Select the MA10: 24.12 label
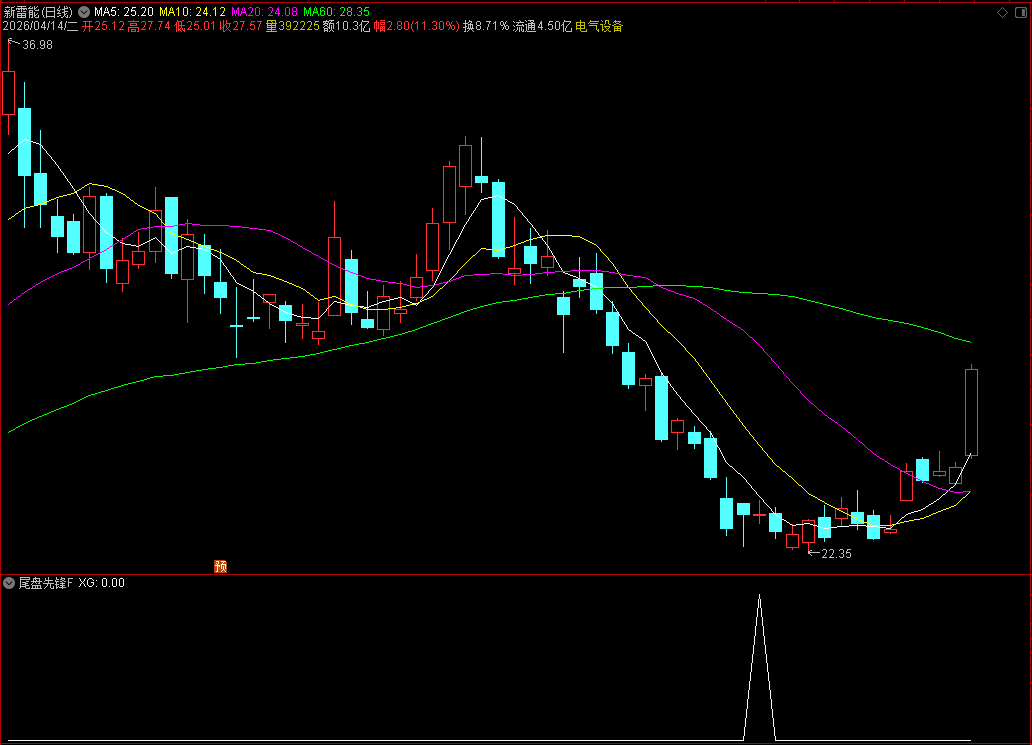 192,12
